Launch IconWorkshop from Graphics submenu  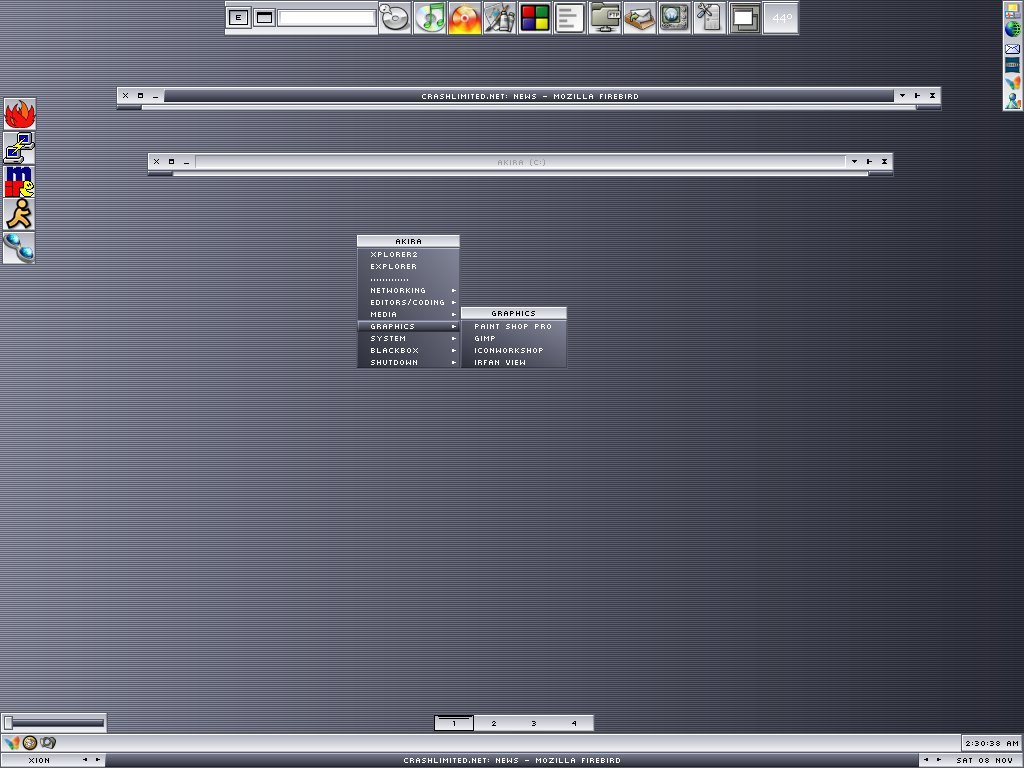(x=513, y=350)
